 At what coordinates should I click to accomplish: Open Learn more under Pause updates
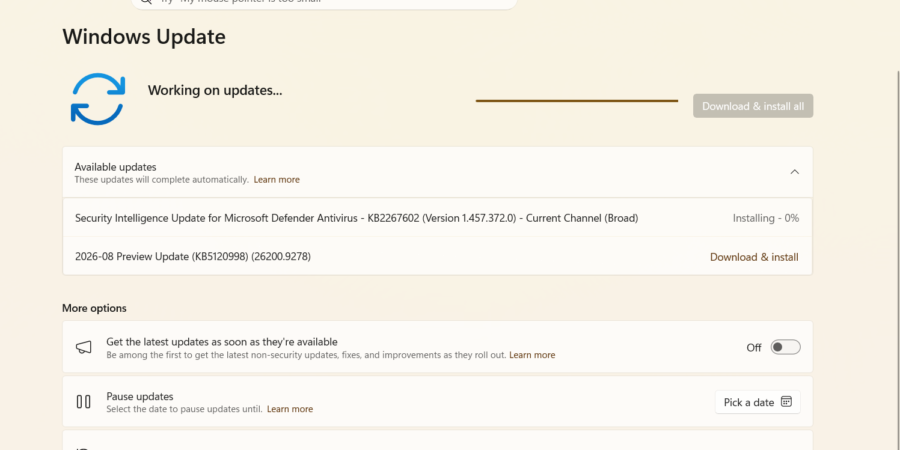pyautogui.click(x=290, y=409)
